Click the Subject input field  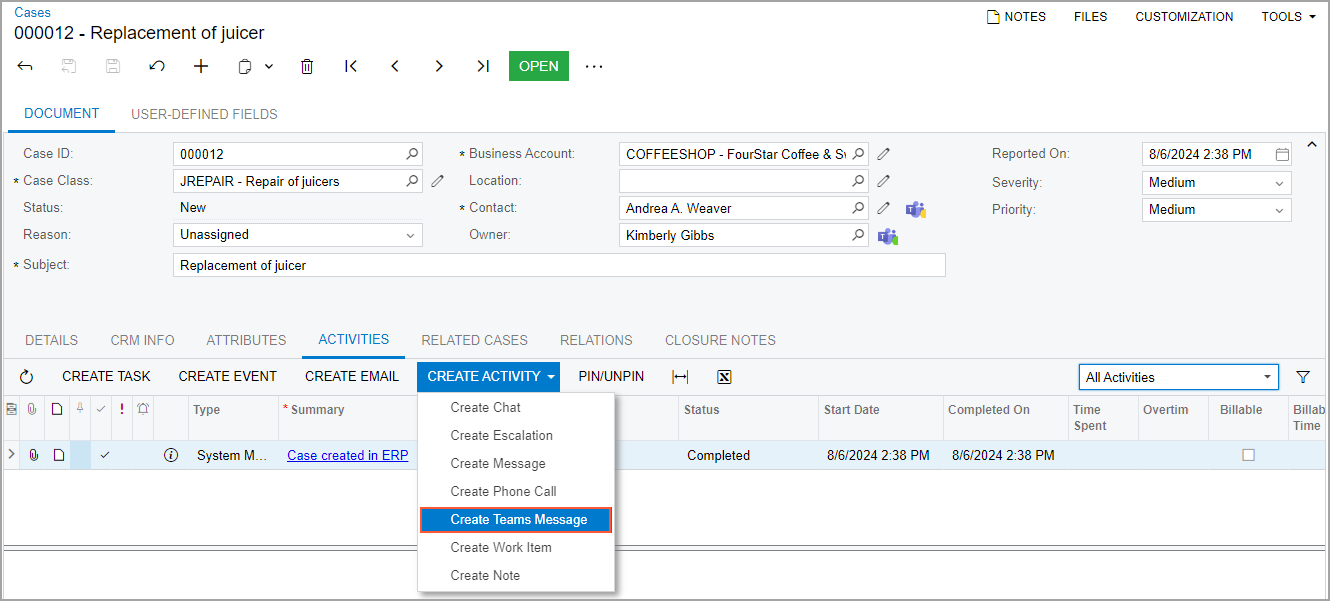click(558, 265)
